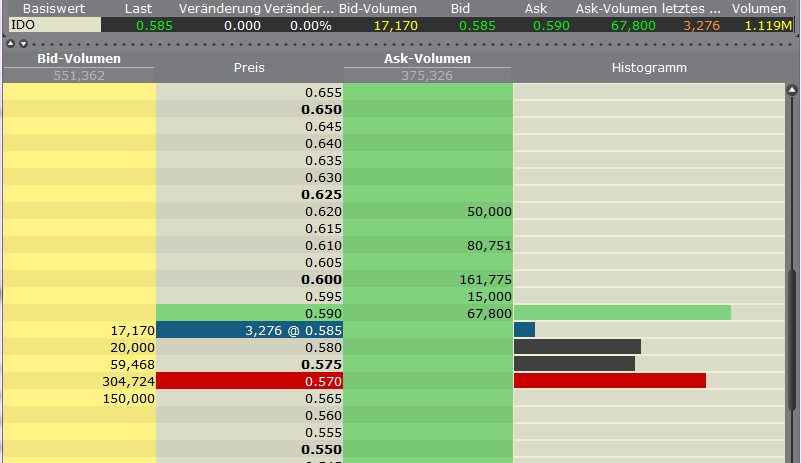Image resolution: width=801 pixels, height=463 pixels.
Task: Click the scrollbar up arrow button
Action: tap(792, 90)
